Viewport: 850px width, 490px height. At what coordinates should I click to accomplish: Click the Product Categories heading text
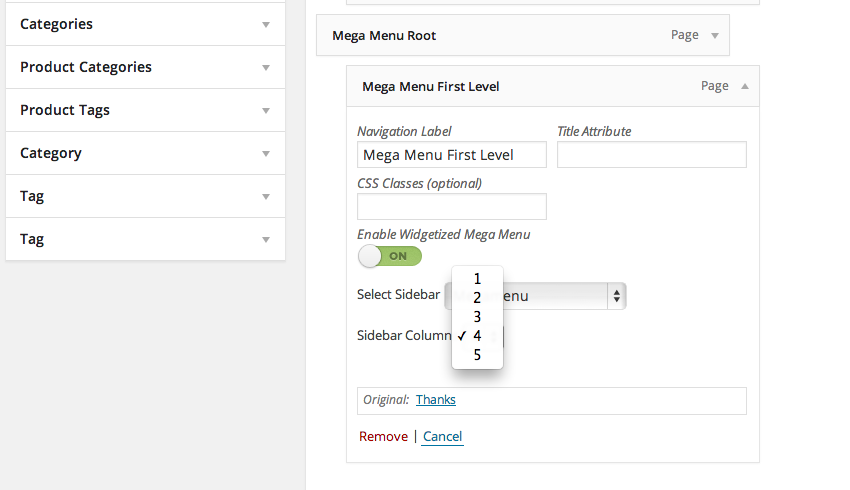[x=86, y=67]
